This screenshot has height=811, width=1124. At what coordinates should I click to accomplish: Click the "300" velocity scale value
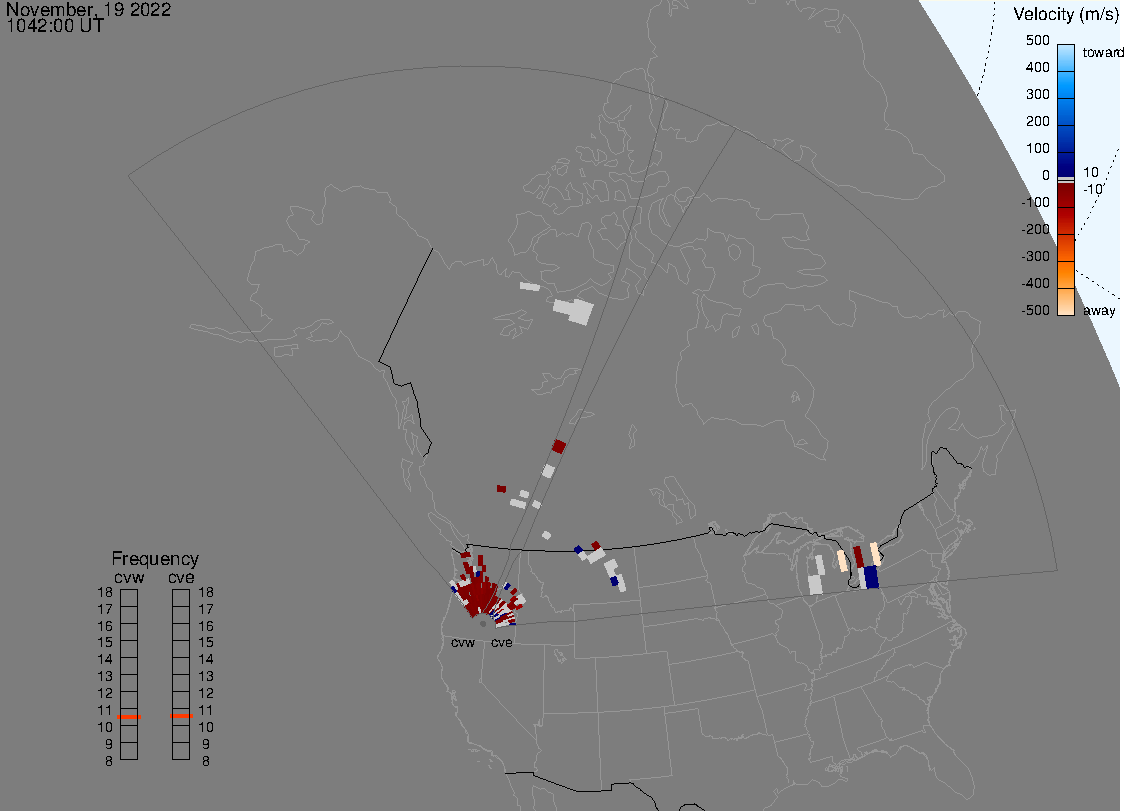(1037, 95)
